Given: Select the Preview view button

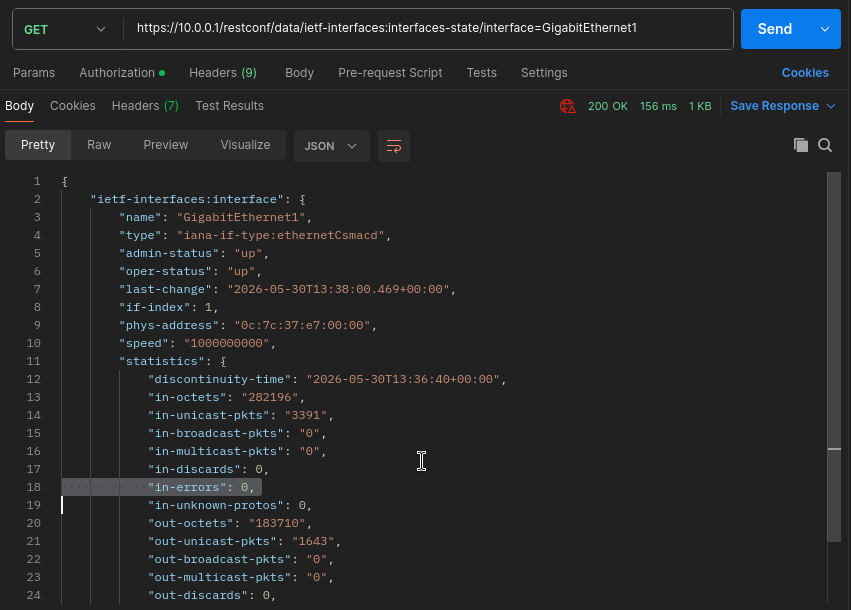Looking at the screenshot, I should coord(166,145).
